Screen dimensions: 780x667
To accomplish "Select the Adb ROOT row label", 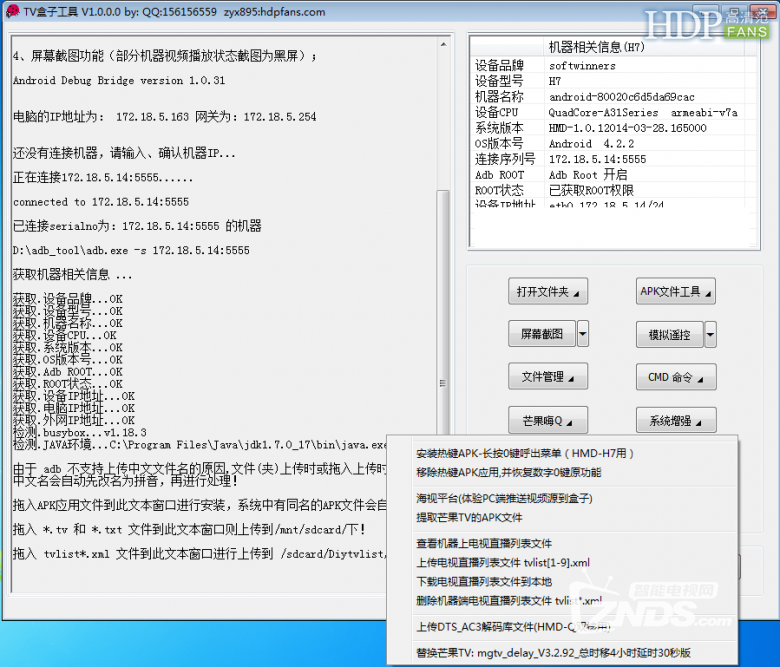I will click(499, 175).
